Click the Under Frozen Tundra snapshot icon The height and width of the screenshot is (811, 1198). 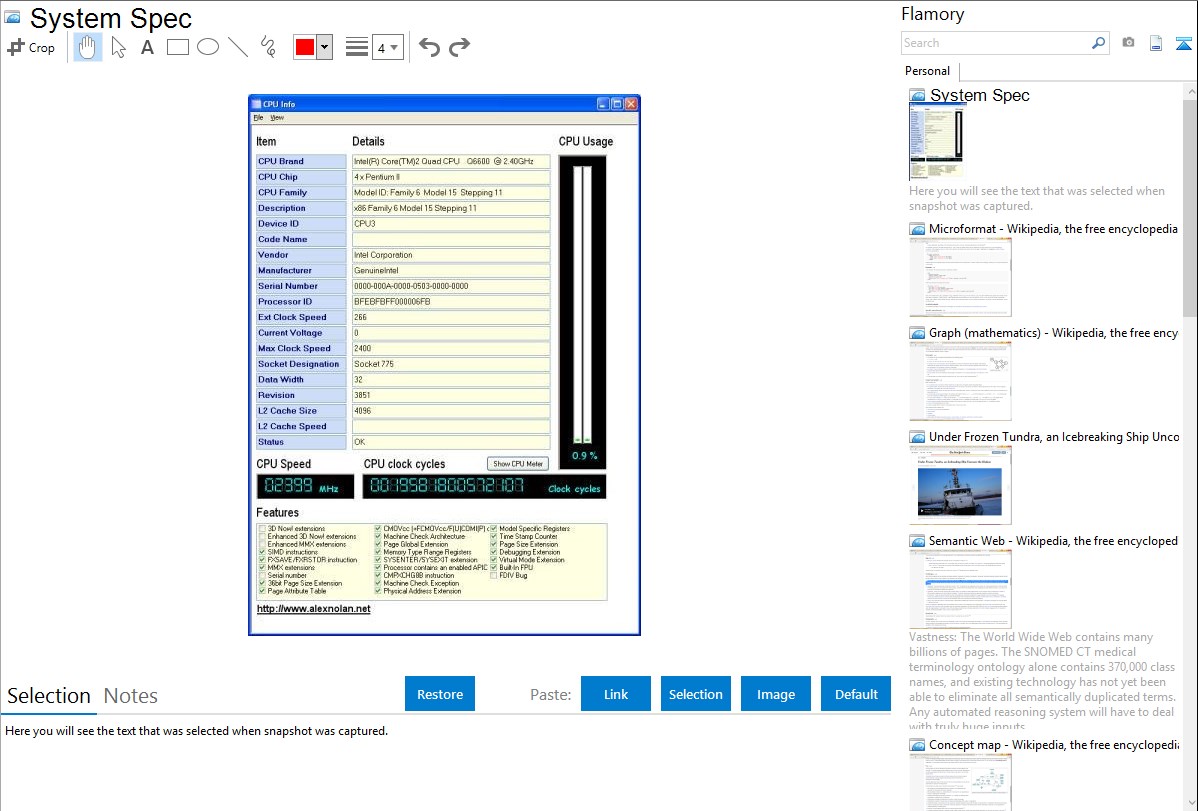[917, 437]
